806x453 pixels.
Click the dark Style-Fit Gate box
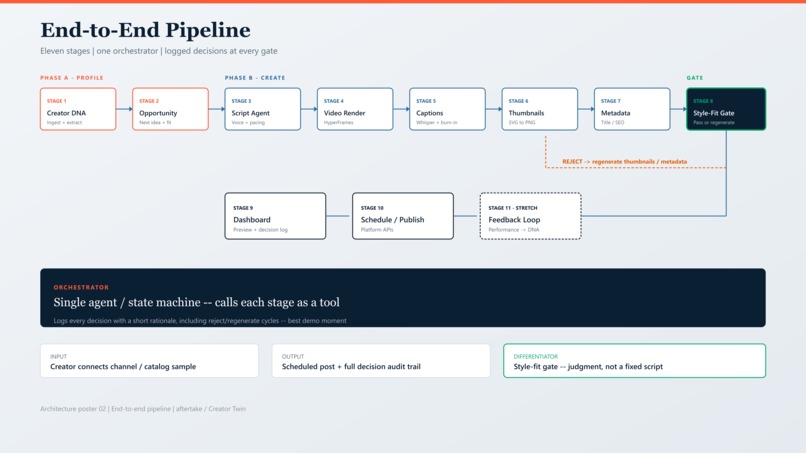pyautogui.click(x=726, y=109)
